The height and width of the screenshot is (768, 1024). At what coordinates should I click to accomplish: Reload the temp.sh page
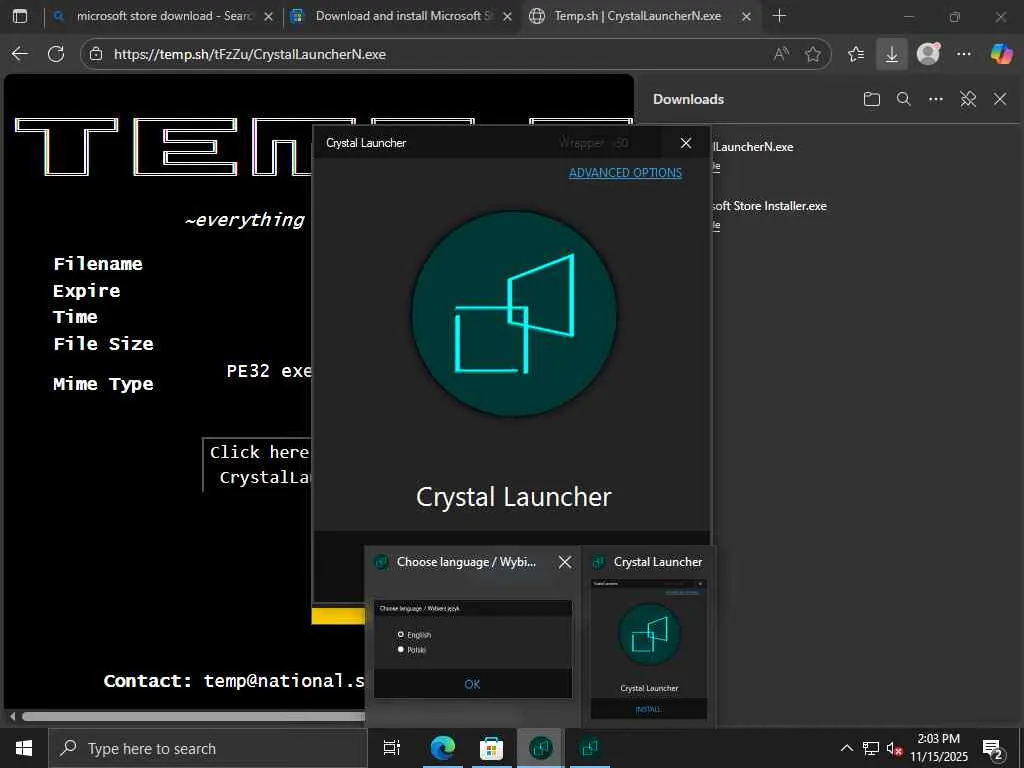coord(56,54)
